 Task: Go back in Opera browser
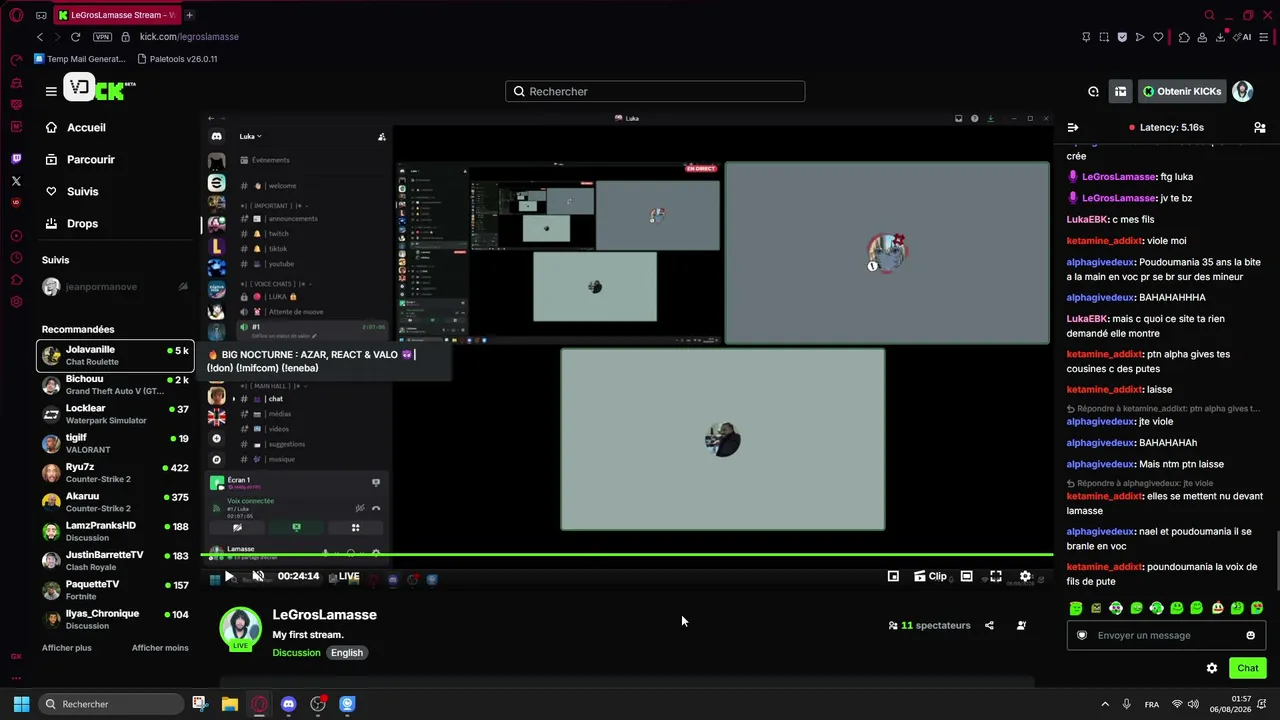click(x=40, y=37)
